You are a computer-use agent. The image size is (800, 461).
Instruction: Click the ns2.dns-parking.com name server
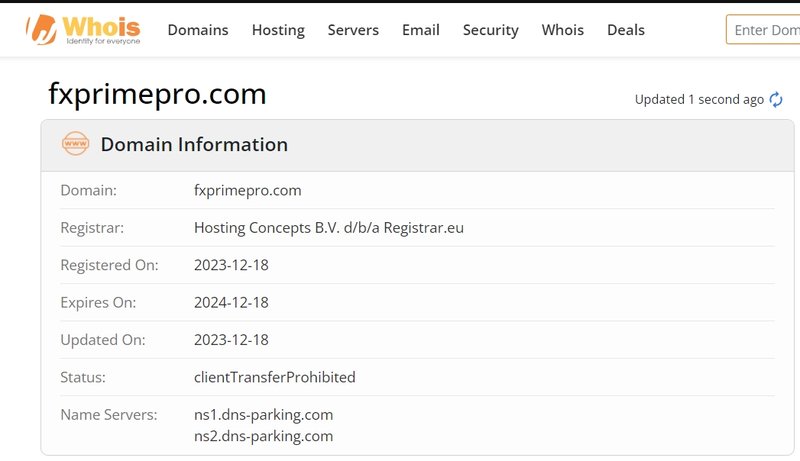[263, 437]
